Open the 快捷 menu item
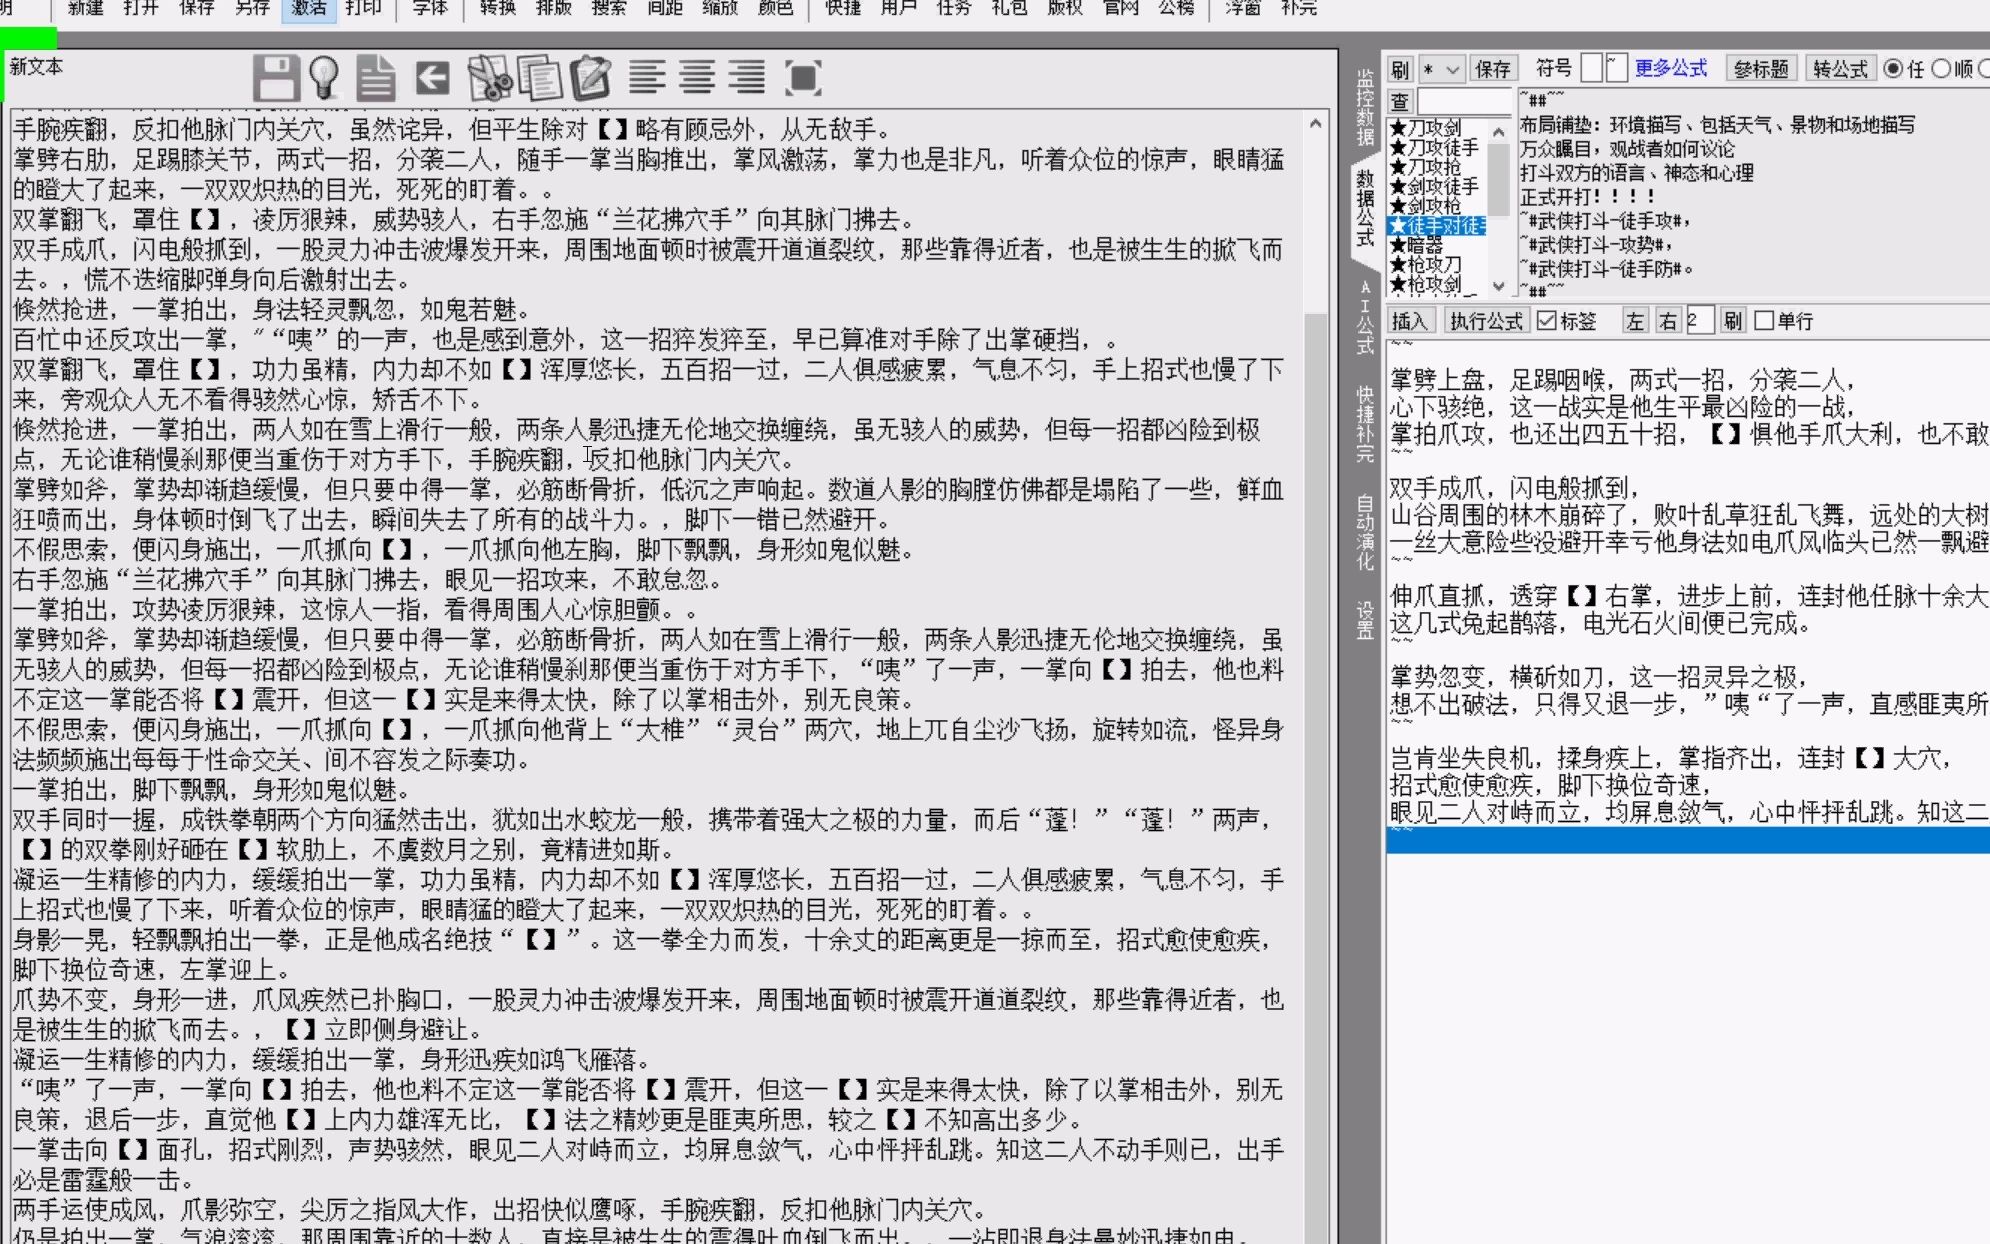Viewport: 1990px width, 1244px height. pyautogui.click(x=843, y=8)
